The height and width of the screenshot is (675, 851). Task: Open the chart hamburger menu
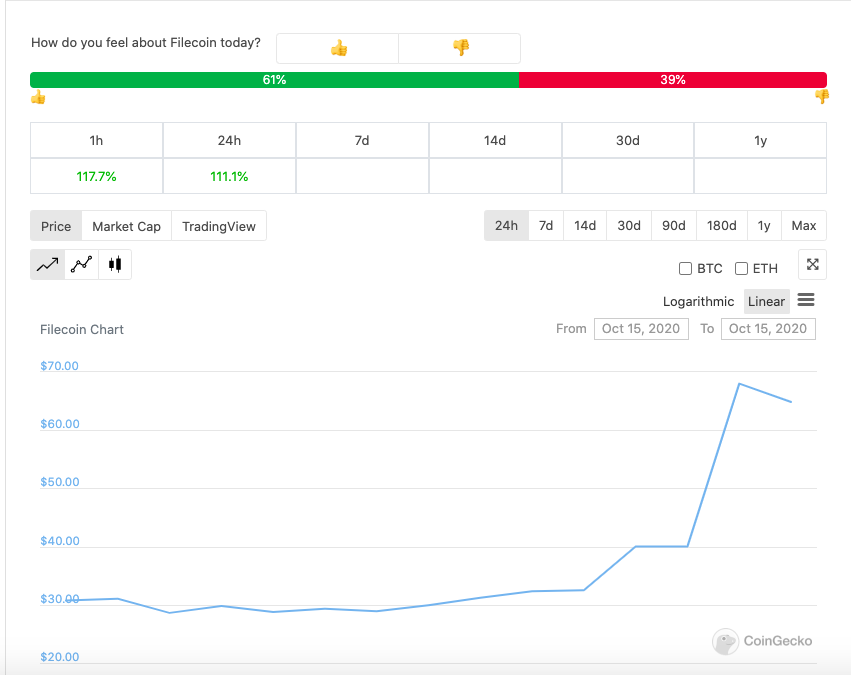click(x=806, y=300)
